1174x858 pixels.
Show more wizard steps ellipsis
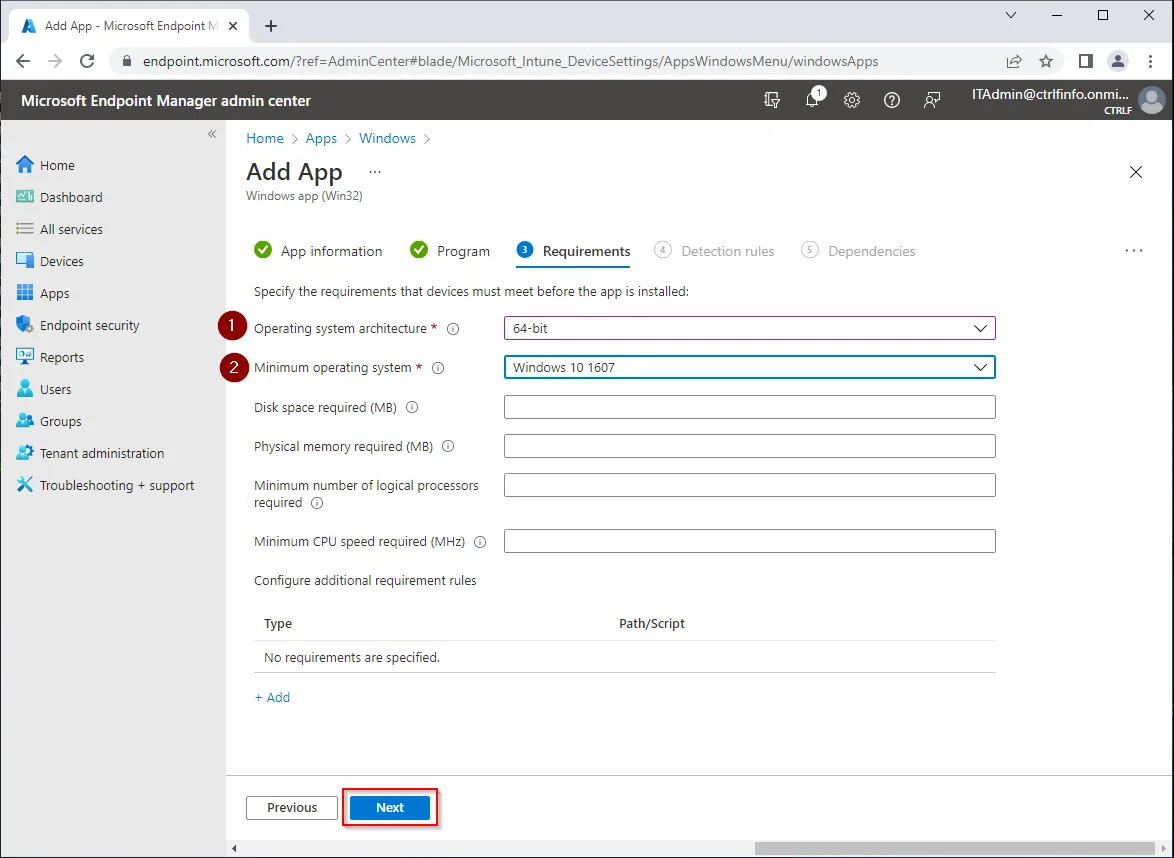(x=1134, y=251)
